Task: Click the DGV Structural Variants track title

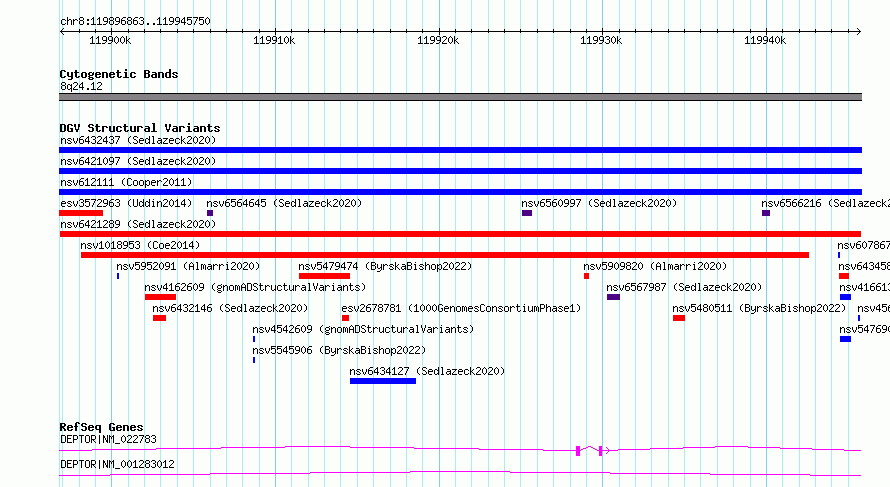Action: [140, 128]
